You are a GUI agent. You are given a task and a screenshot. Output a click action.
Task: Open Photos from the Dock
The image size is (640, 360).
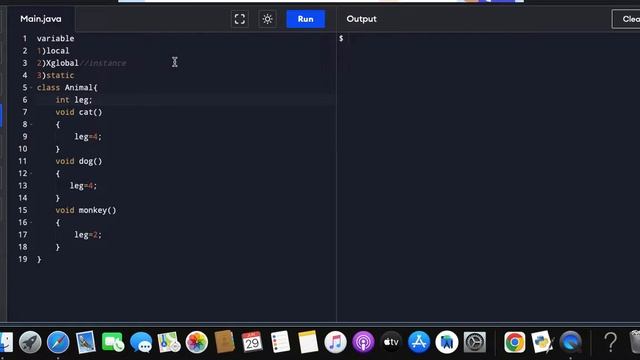[197, 342]
